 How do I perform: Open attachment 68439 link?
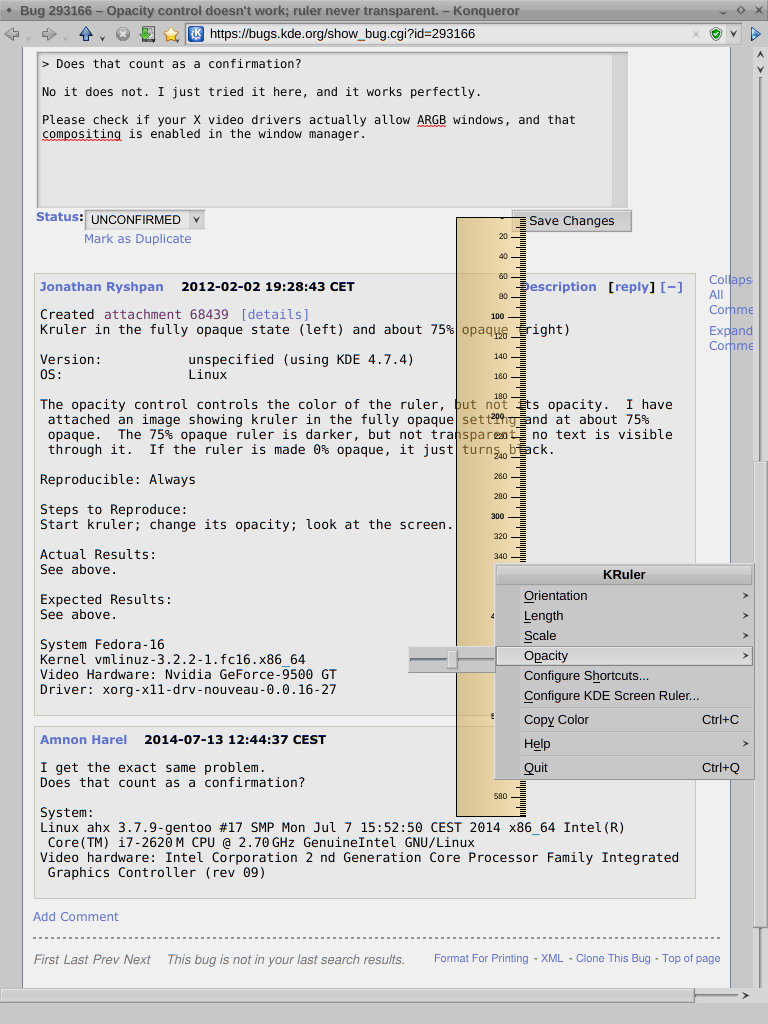[167, 315]
